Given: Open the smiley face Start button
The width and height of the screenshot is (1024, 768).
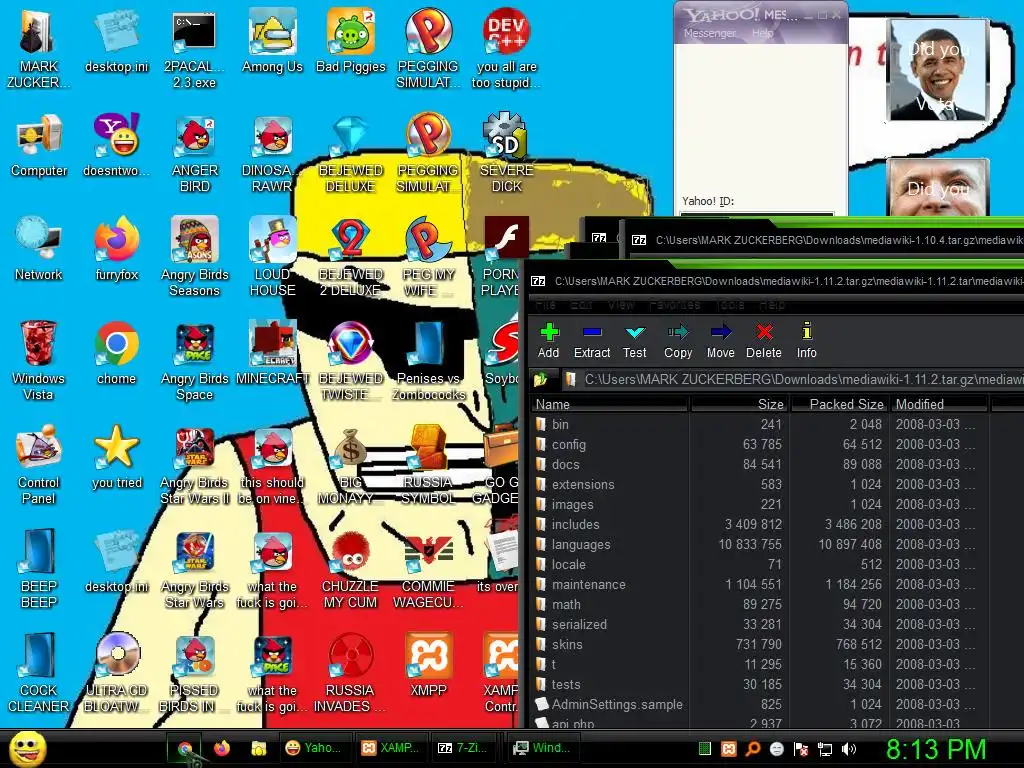Looking at the screenshot, I should 28,749.
